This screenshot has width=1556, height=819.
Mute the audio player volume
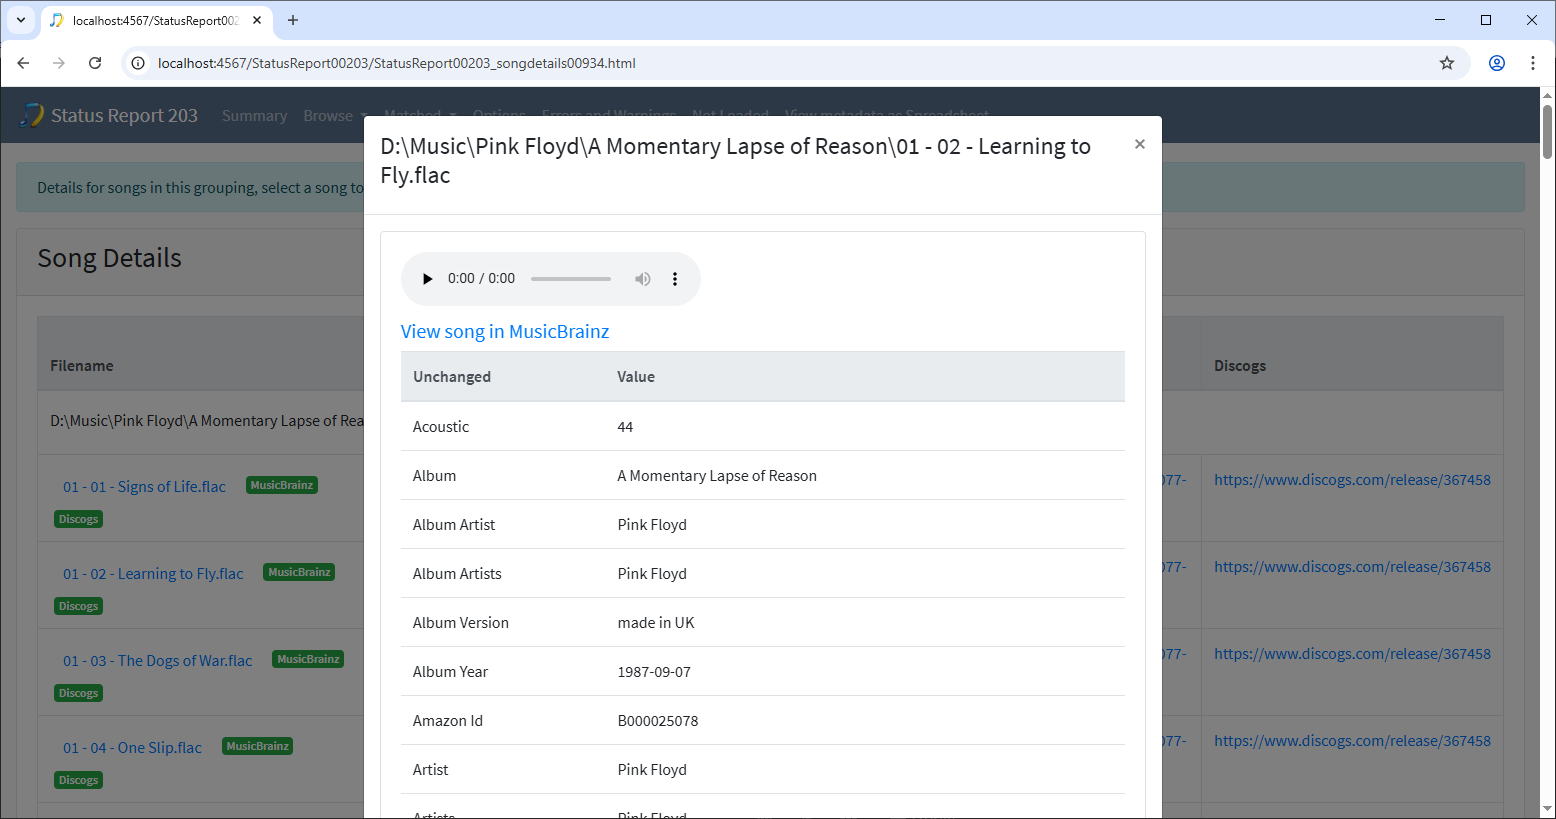point(643,279)
